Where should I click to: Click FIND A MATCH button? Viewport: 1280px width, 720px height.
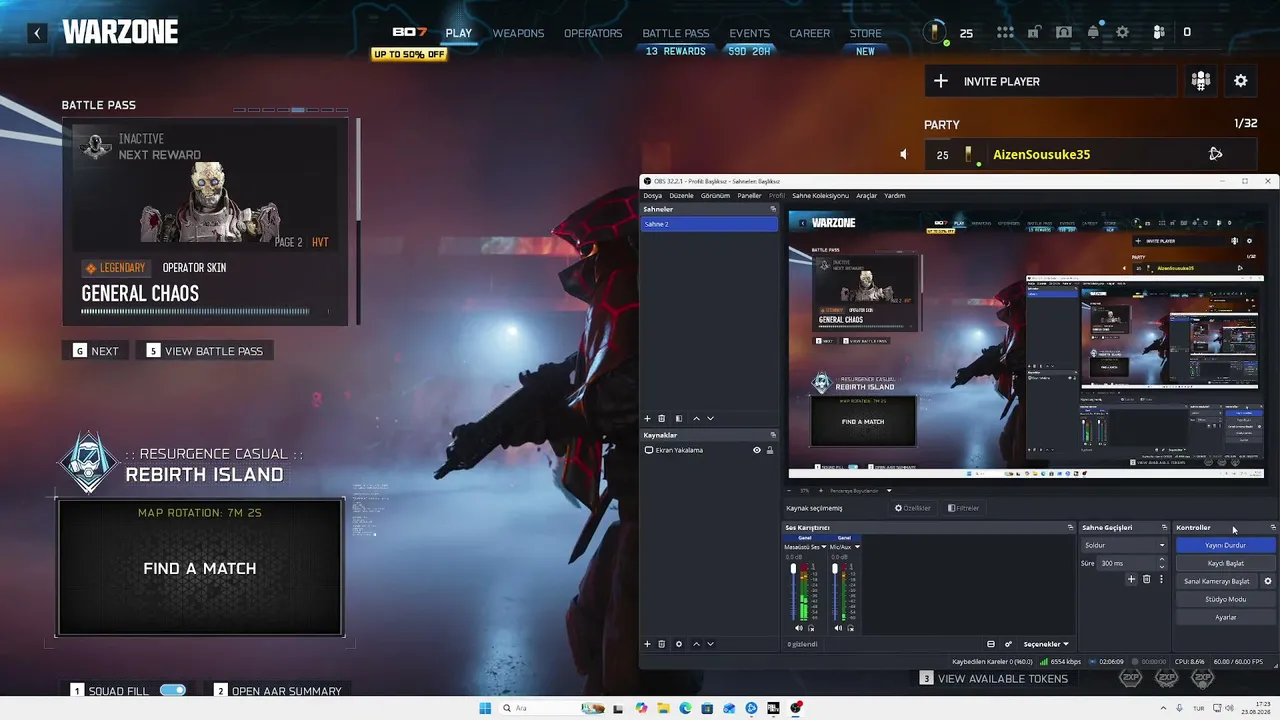pyautogui.click(x=200, y=568)
